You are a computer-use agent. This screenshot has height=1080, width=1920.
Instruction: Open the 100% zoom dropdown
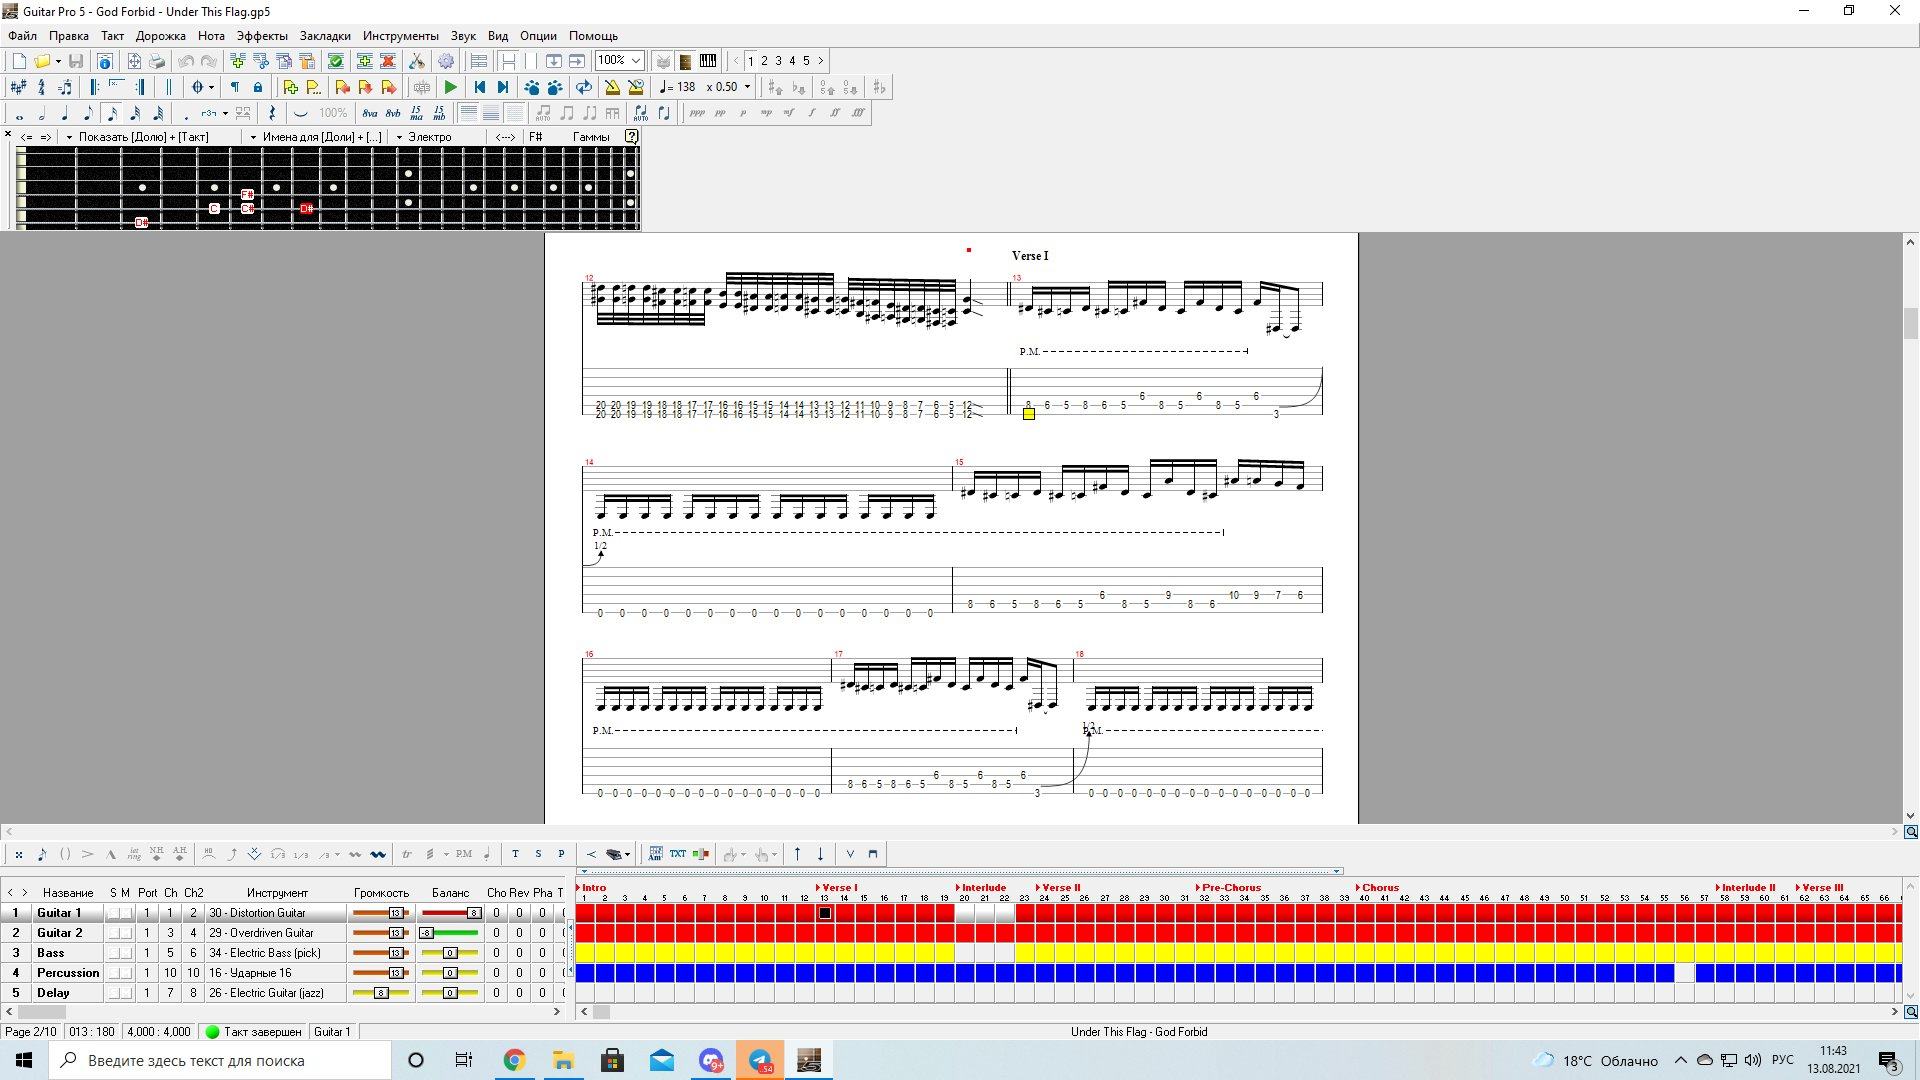pyautogui.click(x=635, y=61)
